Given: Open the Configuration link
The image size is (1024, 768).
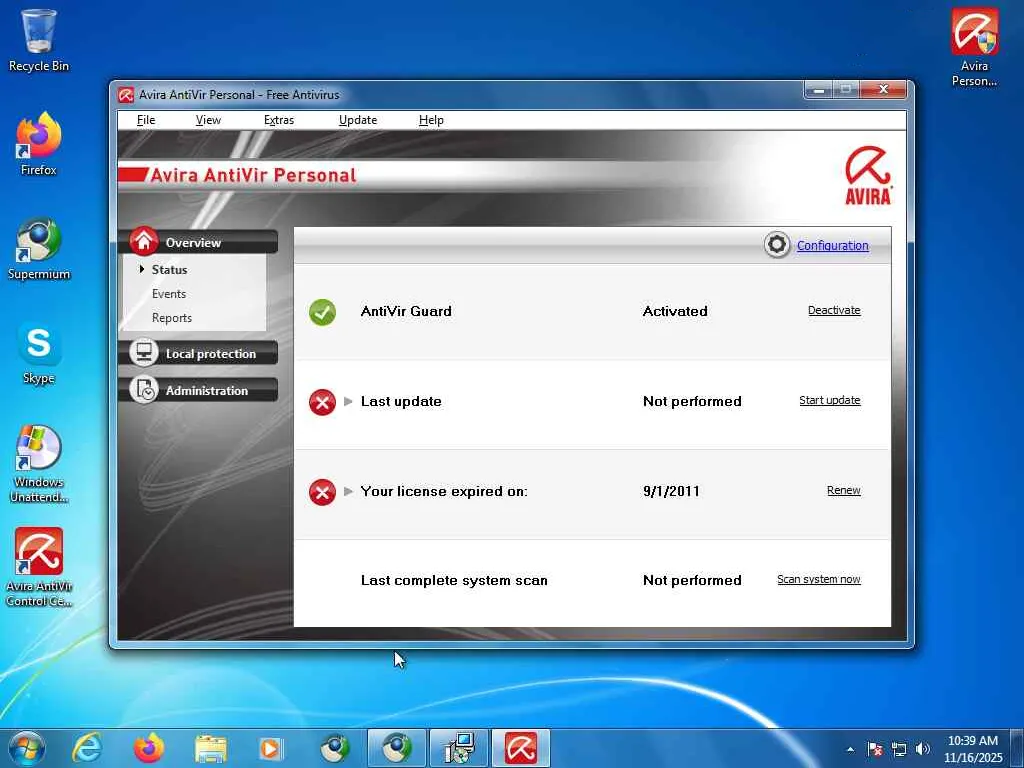Looking at the screenshot, I should click(833, 246).
